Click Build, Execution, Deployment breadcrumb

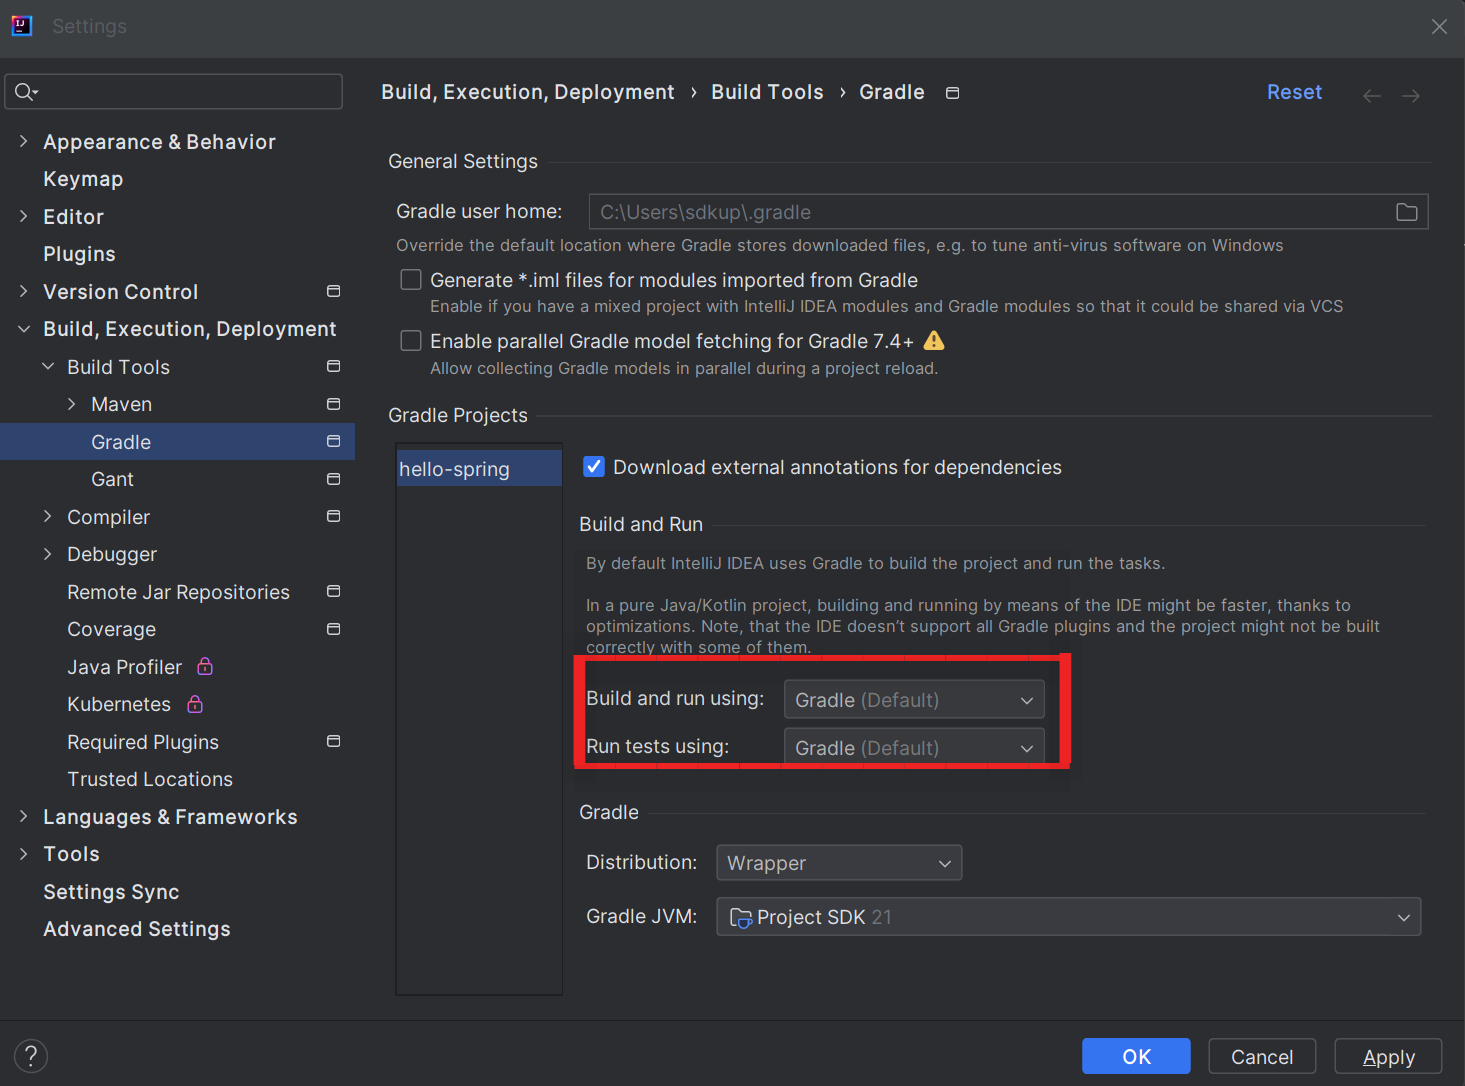click(528, 92)
